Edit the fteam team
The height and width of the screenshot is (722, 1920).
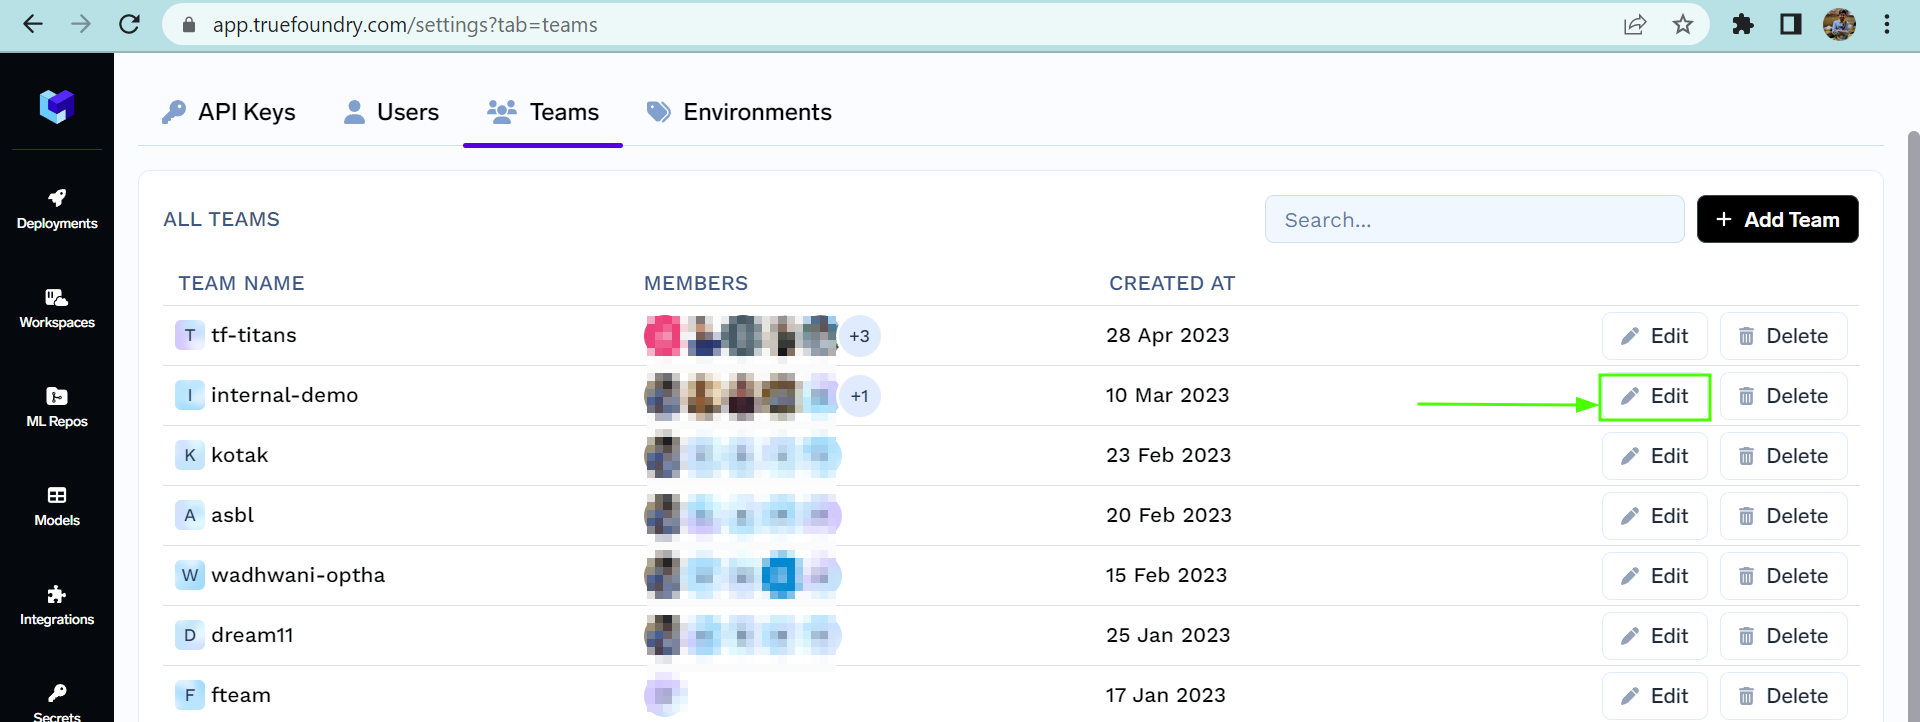[x=1655, y=696]
